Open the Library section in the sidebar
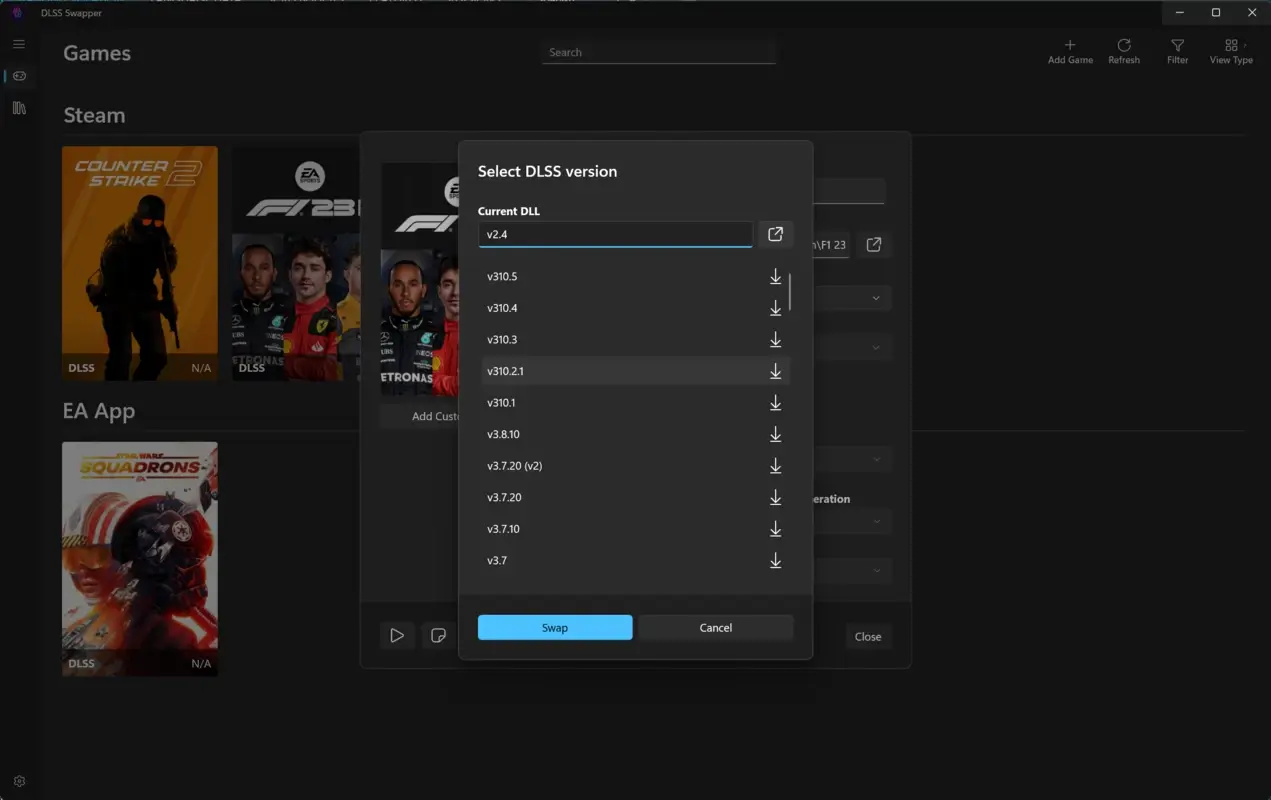The width and height of the screenshot is (1271, 800). pos(18,107)
